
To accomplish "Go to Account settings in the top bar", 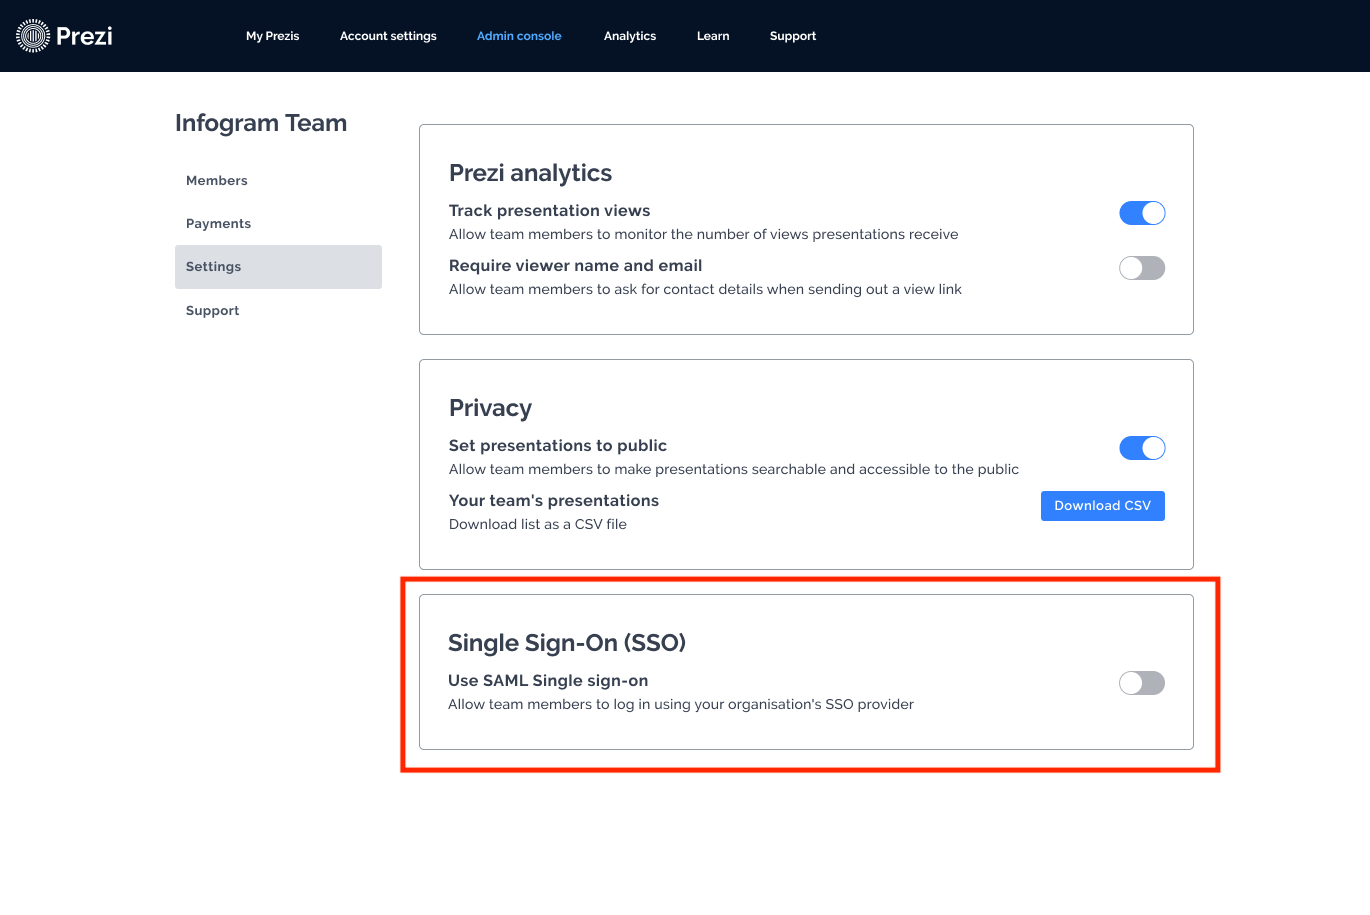I will 388,36.
